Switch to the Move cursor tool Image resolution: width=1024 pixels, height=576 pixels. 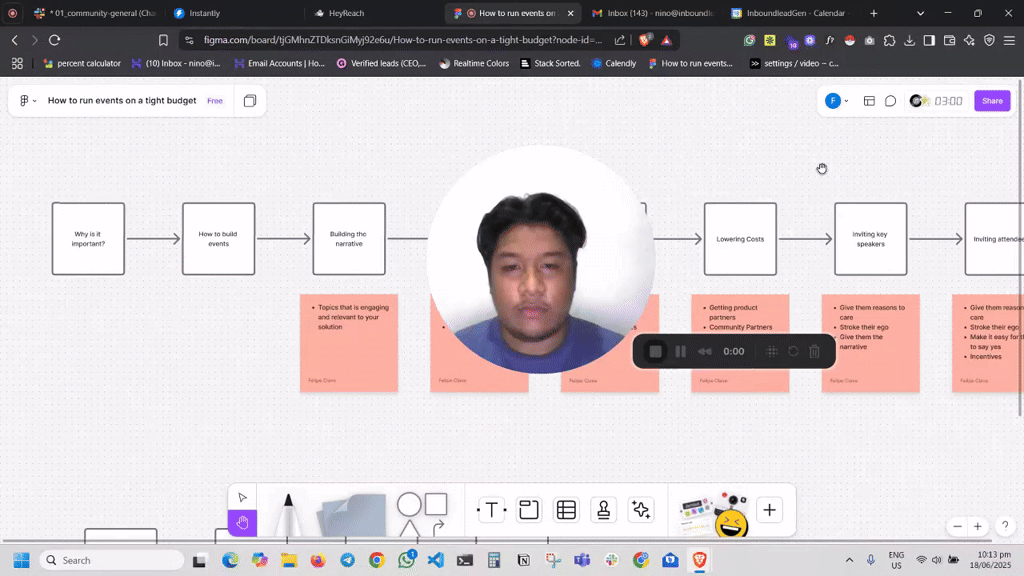click(x=242, y=497)
